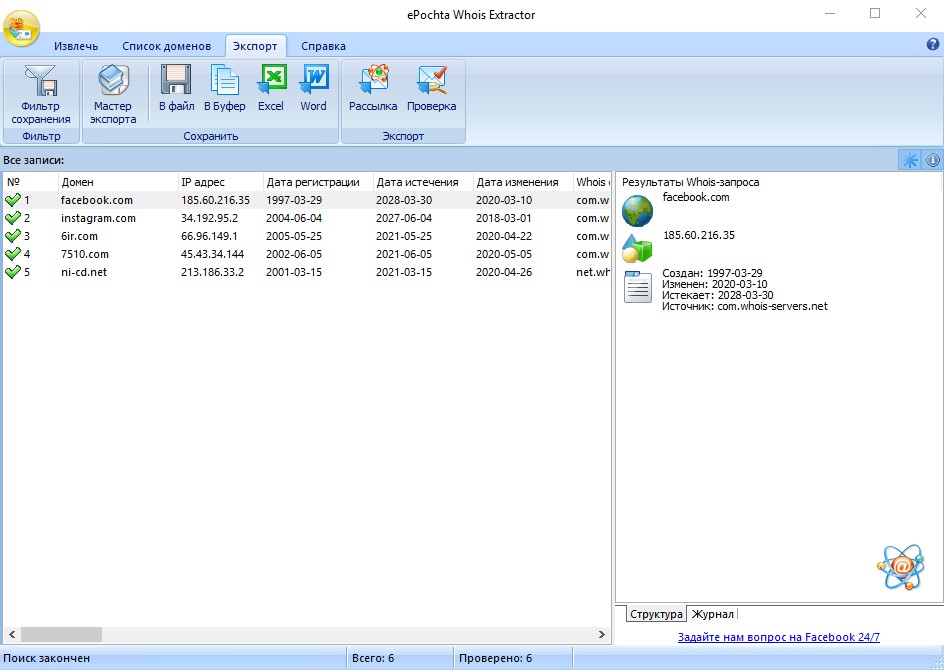Select the facebook.com domain cell
This screenshot has width=944, height=670.
click(97, 200)
